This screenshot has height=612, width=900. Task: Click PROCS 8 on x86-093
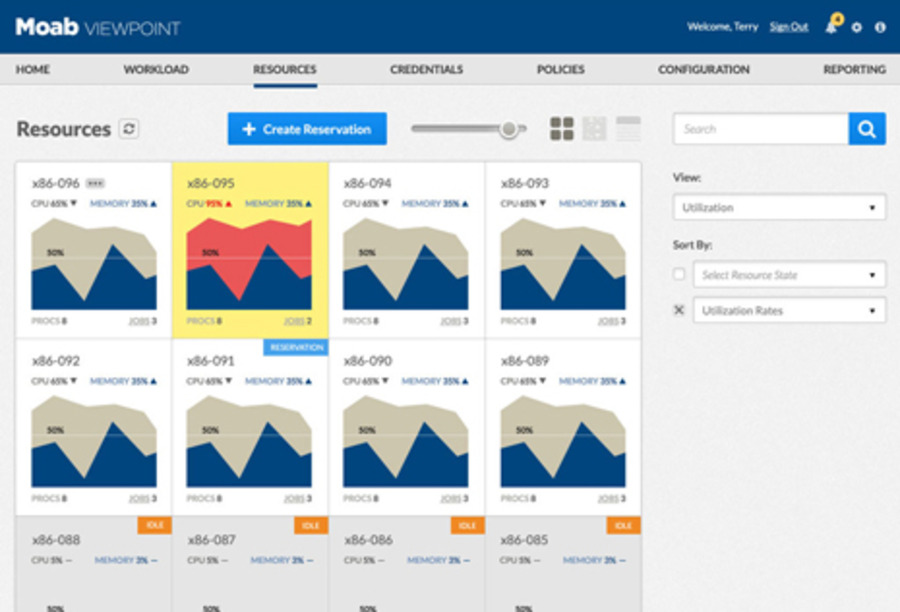518,321
